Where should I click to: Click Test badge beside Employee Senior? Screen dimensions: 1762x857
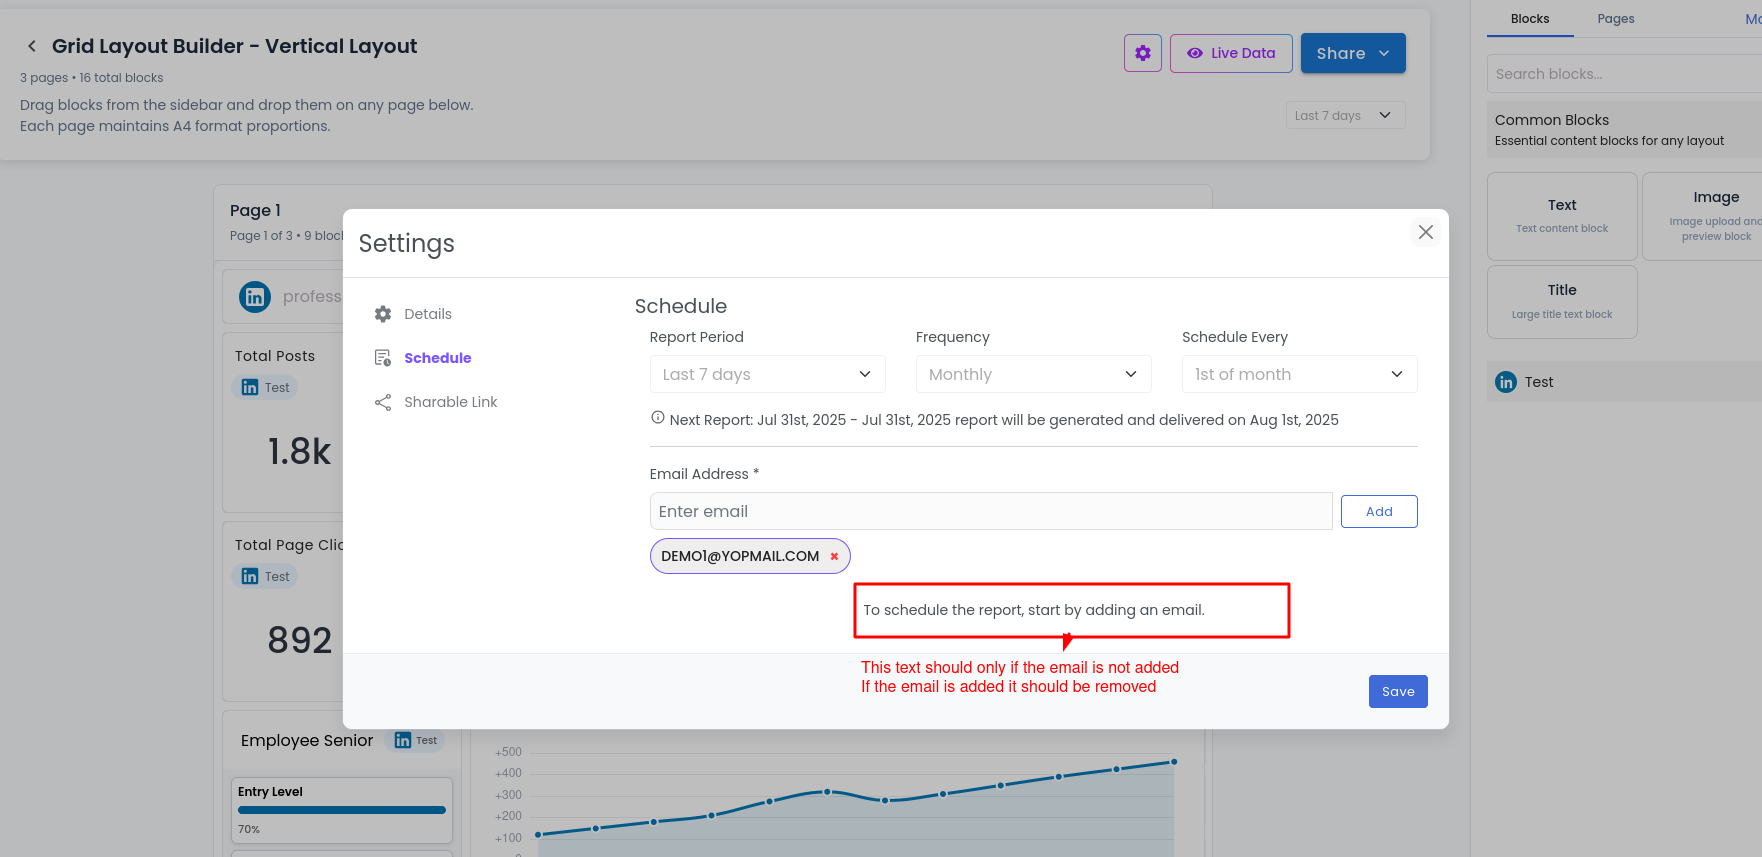pyautogui.click(x=415, y=740)
